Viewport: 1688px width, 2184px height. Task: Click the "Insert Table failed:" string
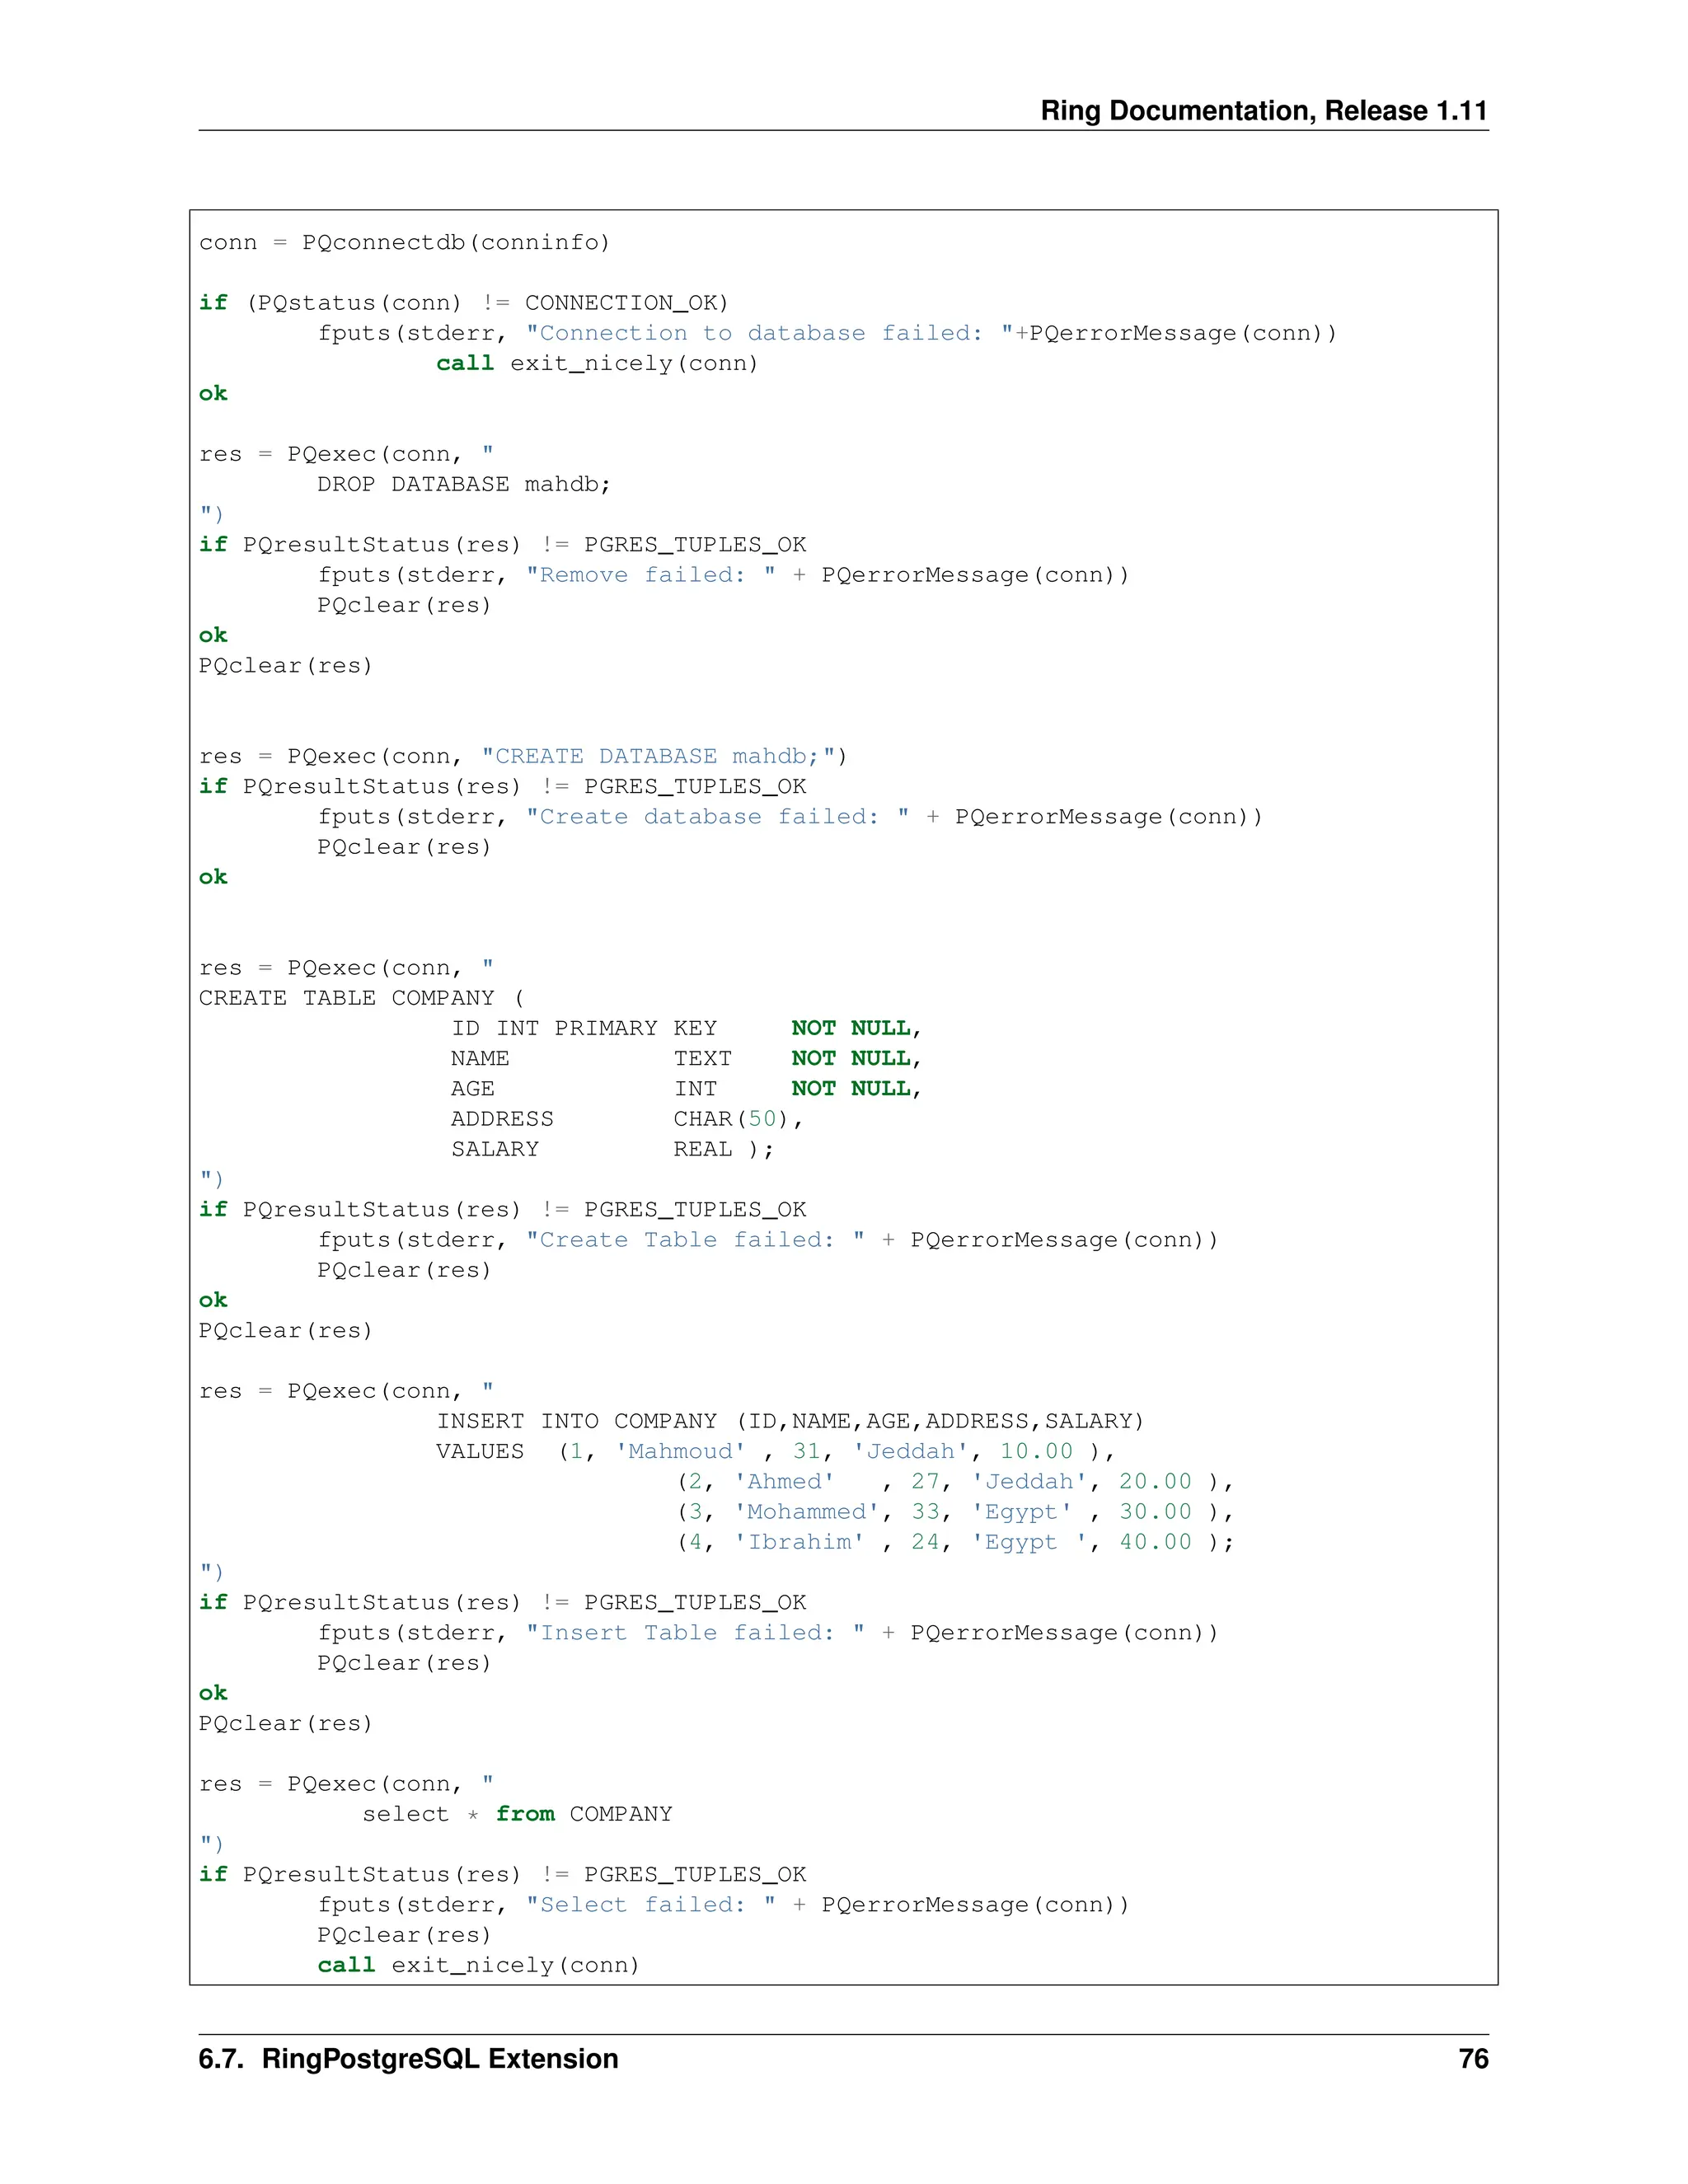click(x=695, y=1633)
